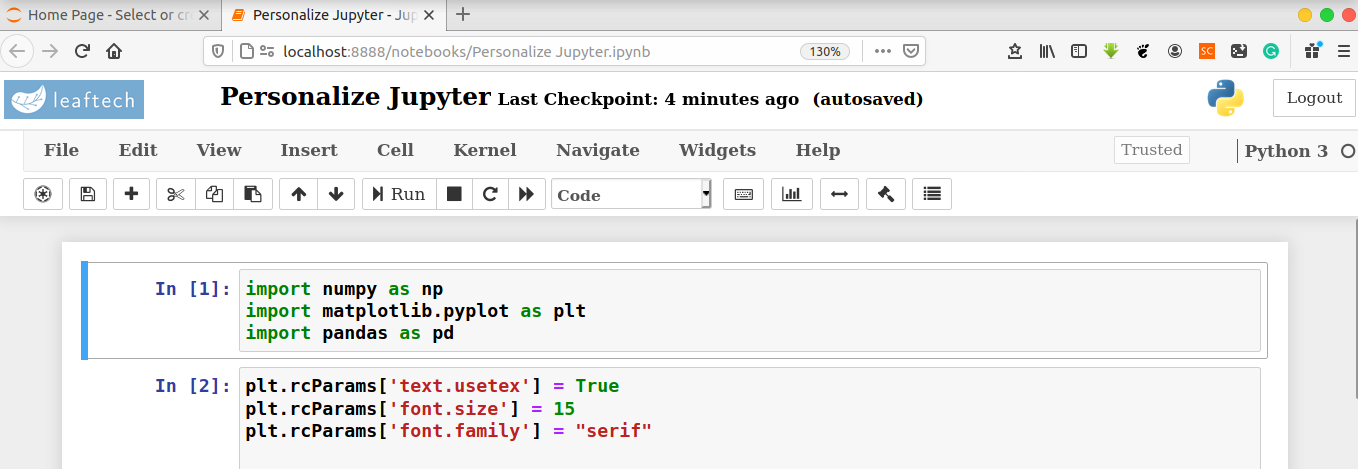1358x469 pixels.
Task: Cut selected cells with the scissors icon
Action: [176, 195]
